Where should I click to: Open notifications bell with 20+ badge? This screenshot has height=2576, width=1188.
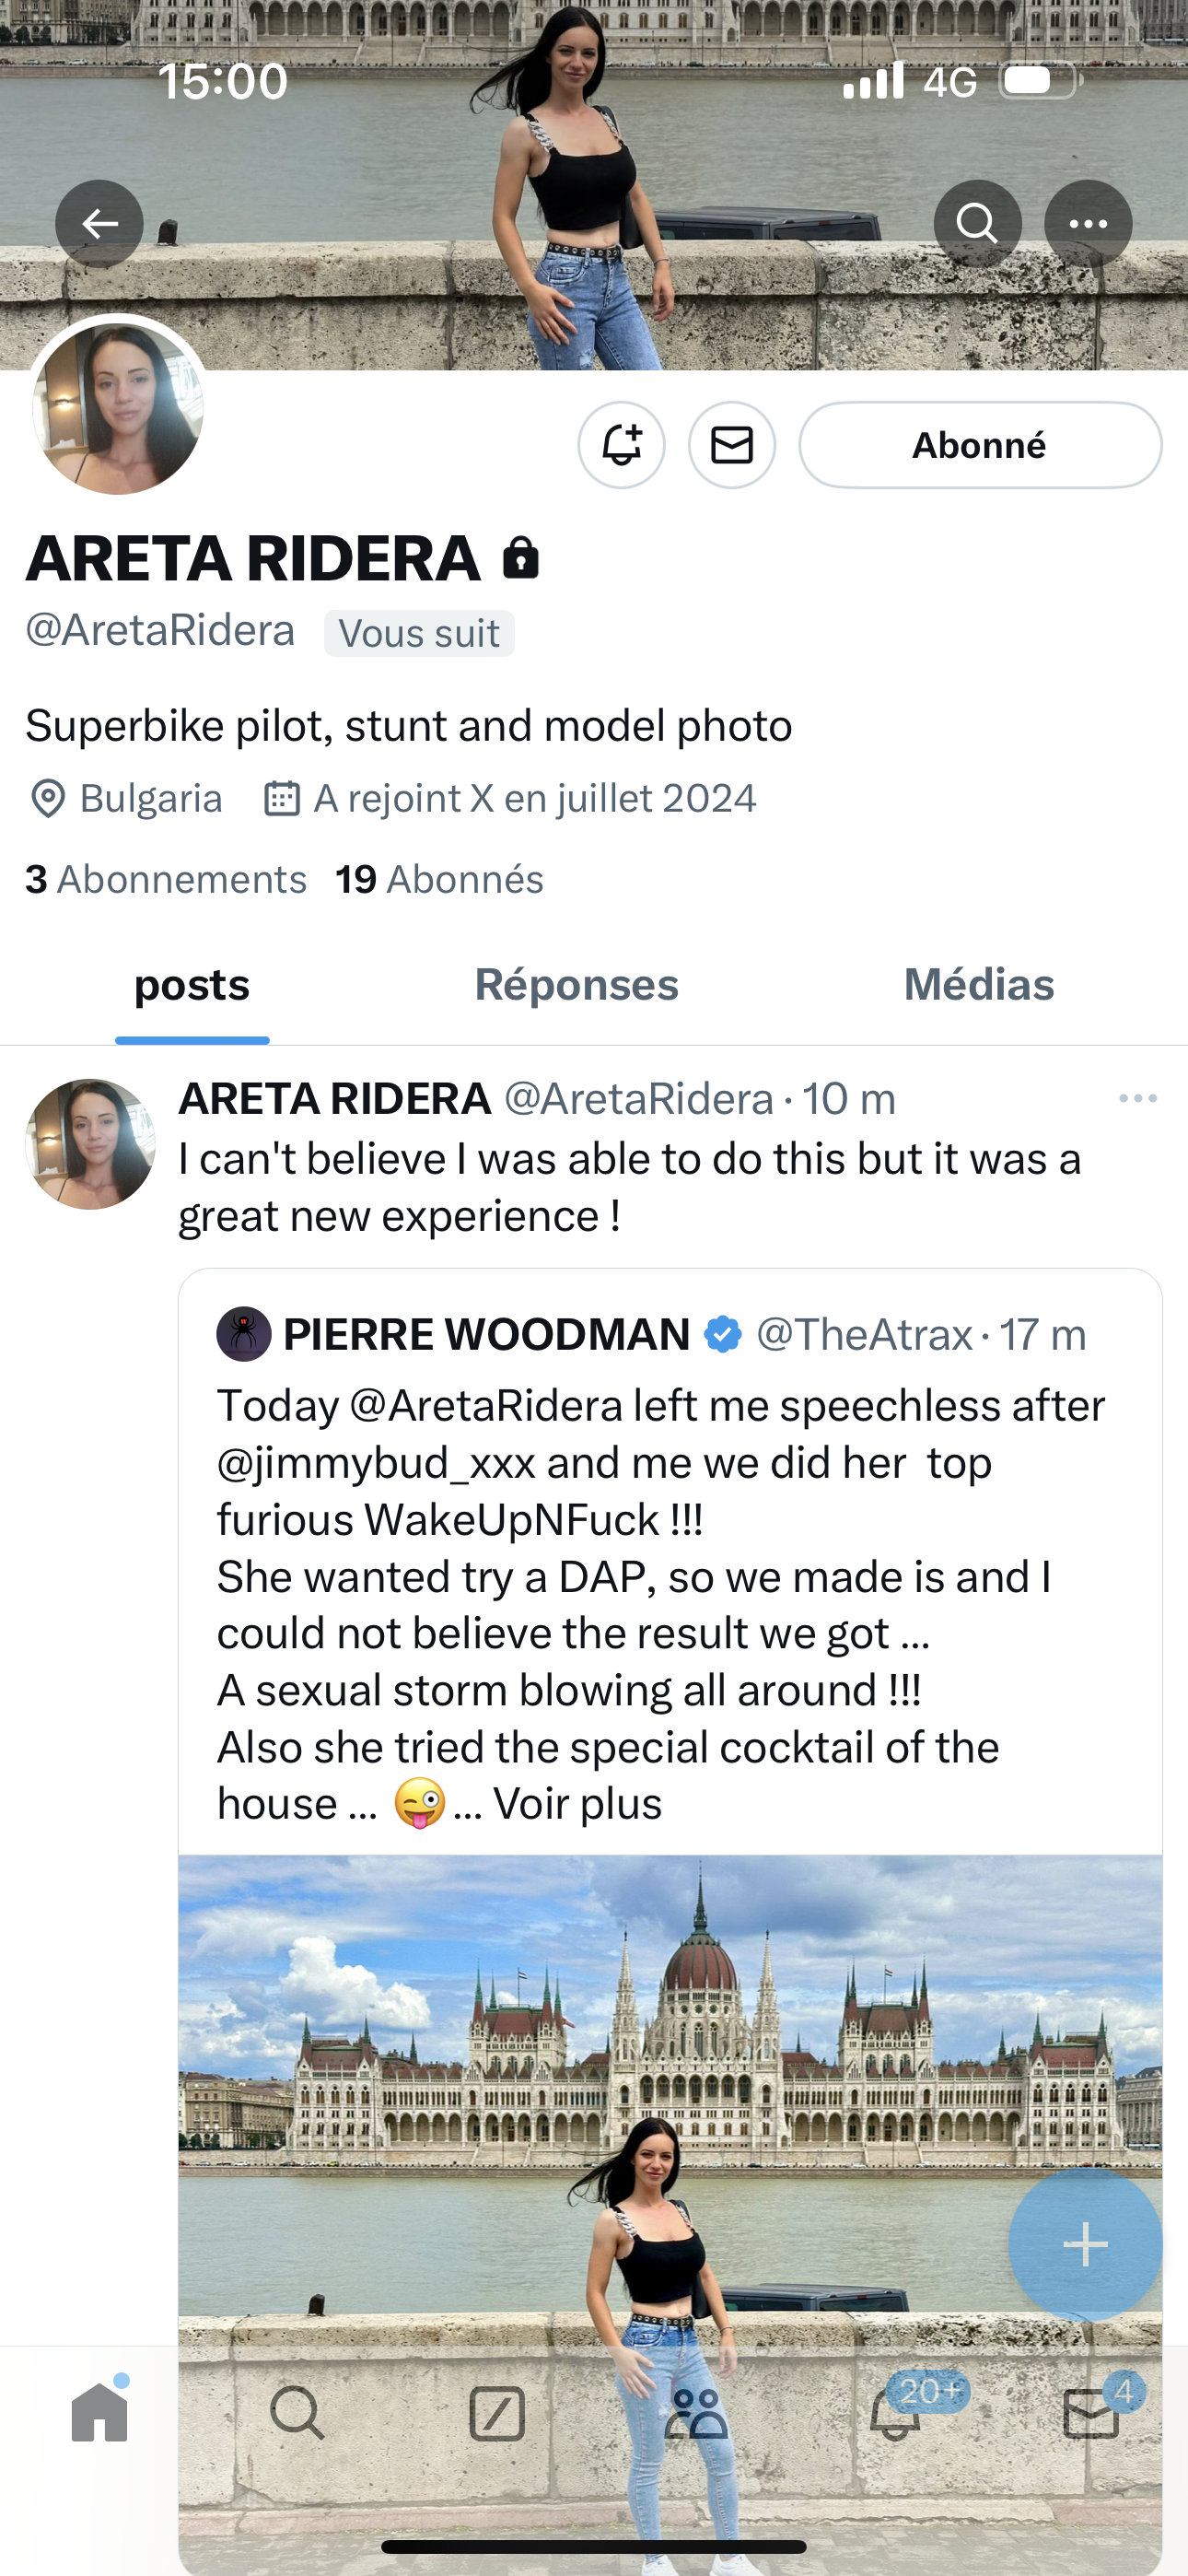pyautogui.click(x=895, y=2413)
